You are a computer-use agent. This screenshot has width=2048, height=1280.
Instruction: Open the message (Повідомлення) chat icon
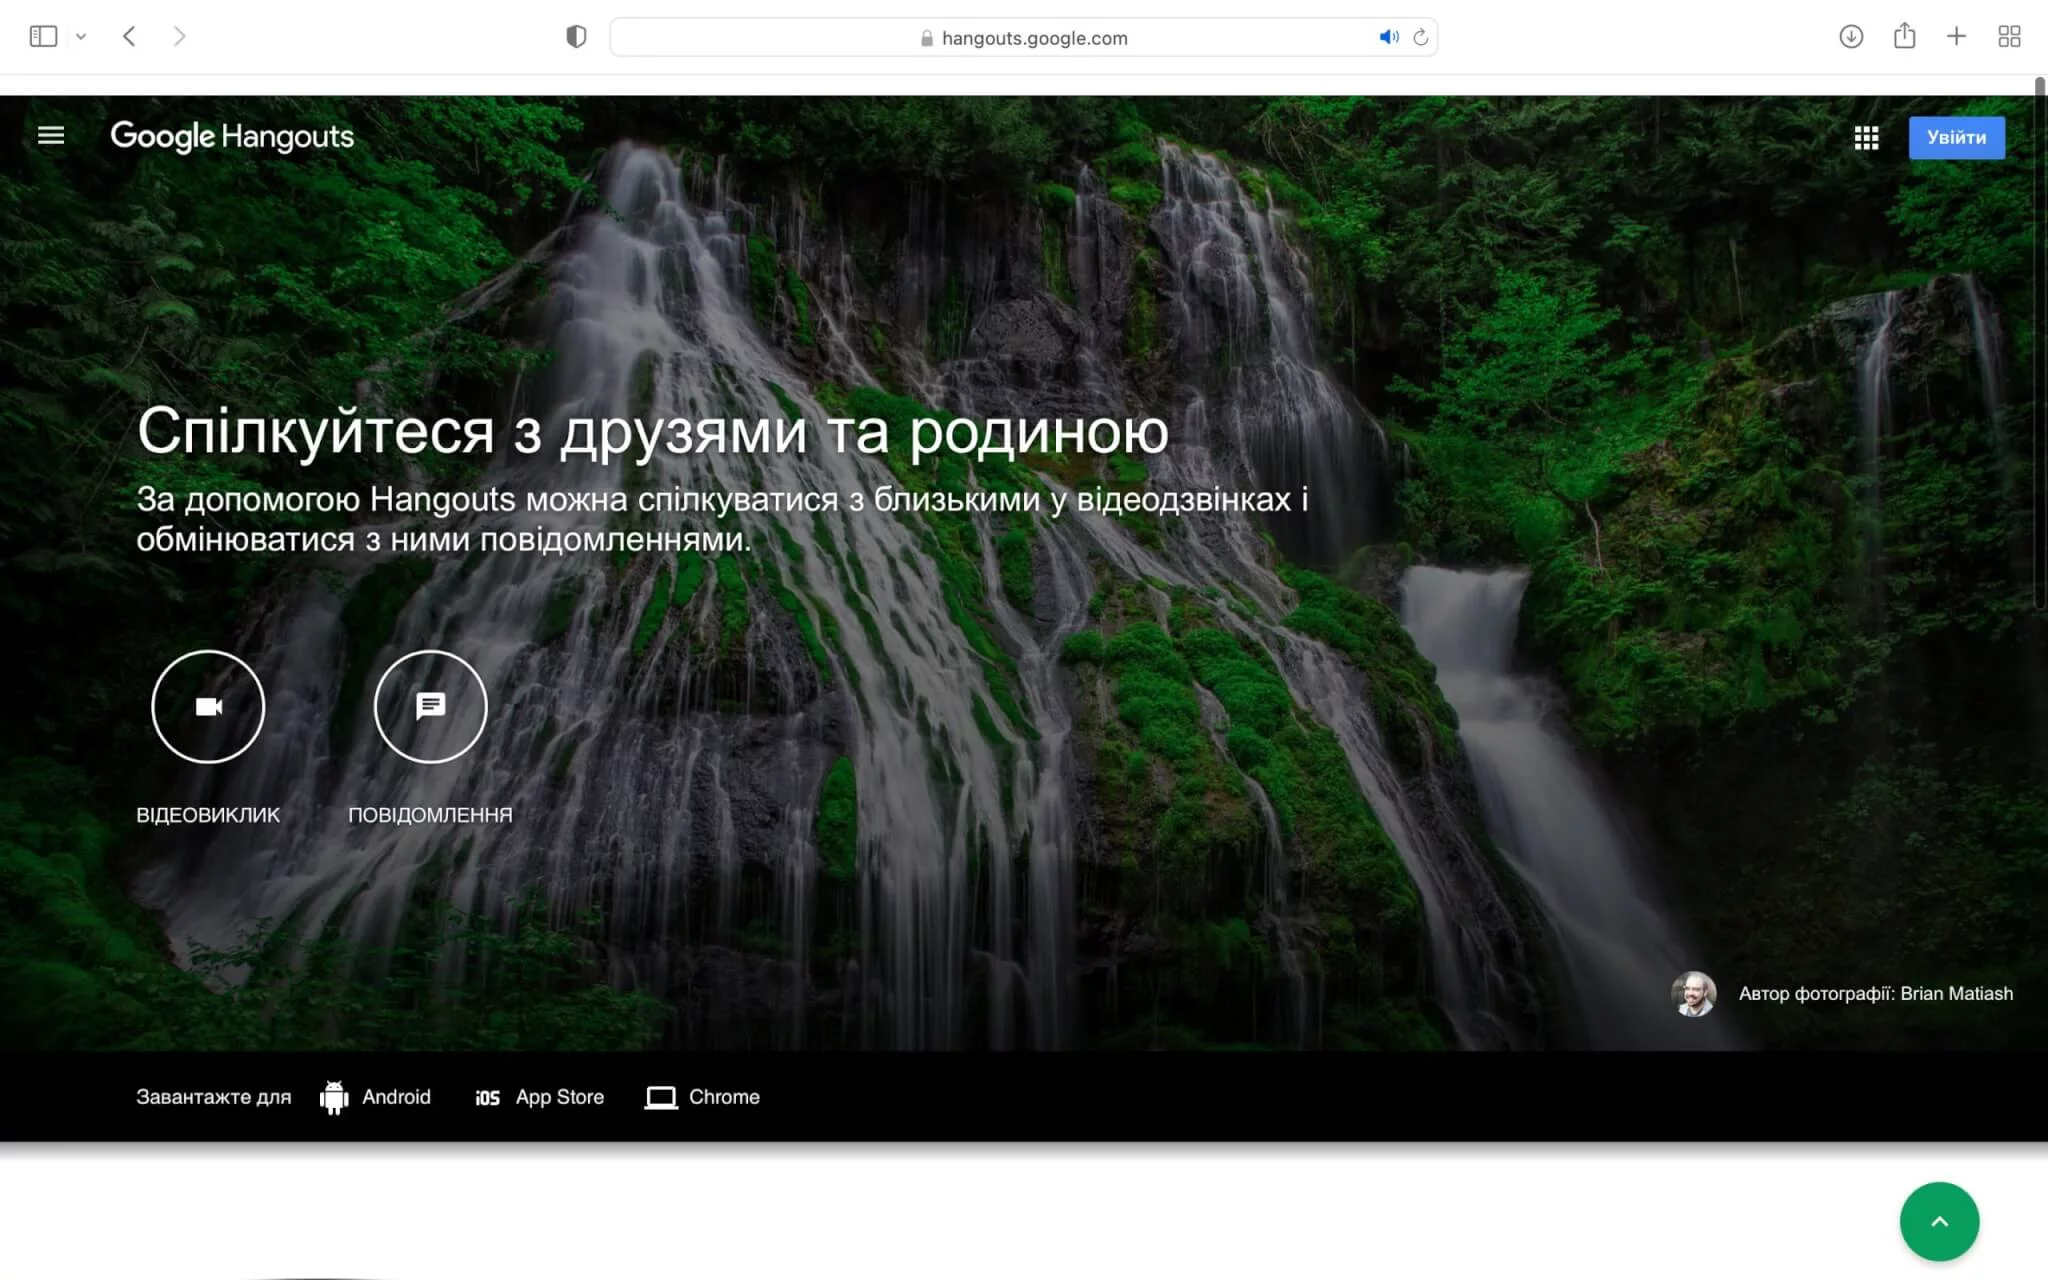pyautogui.click(x=430, y=706)
